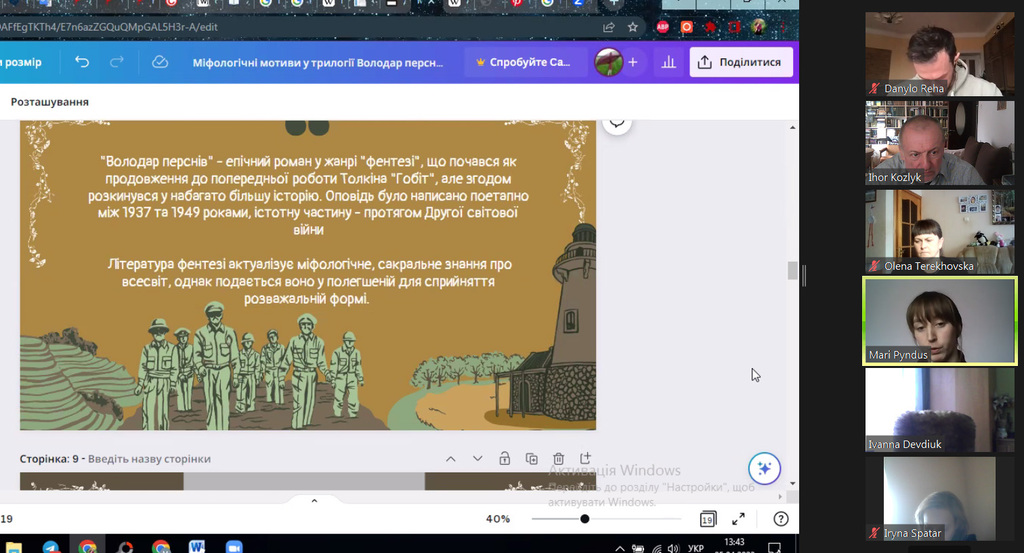The width and height of the screenshot is (1024, 553).
Task: Open the analytics bar chart icon
Action: pos(668,62)
